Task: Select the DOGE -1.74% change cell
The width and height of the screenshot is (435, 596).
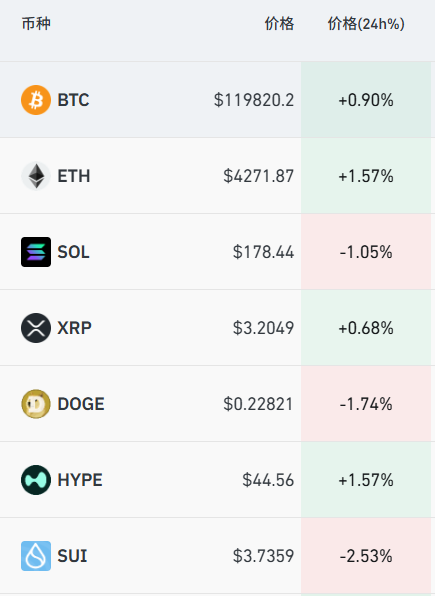Action: coord(366,404)
